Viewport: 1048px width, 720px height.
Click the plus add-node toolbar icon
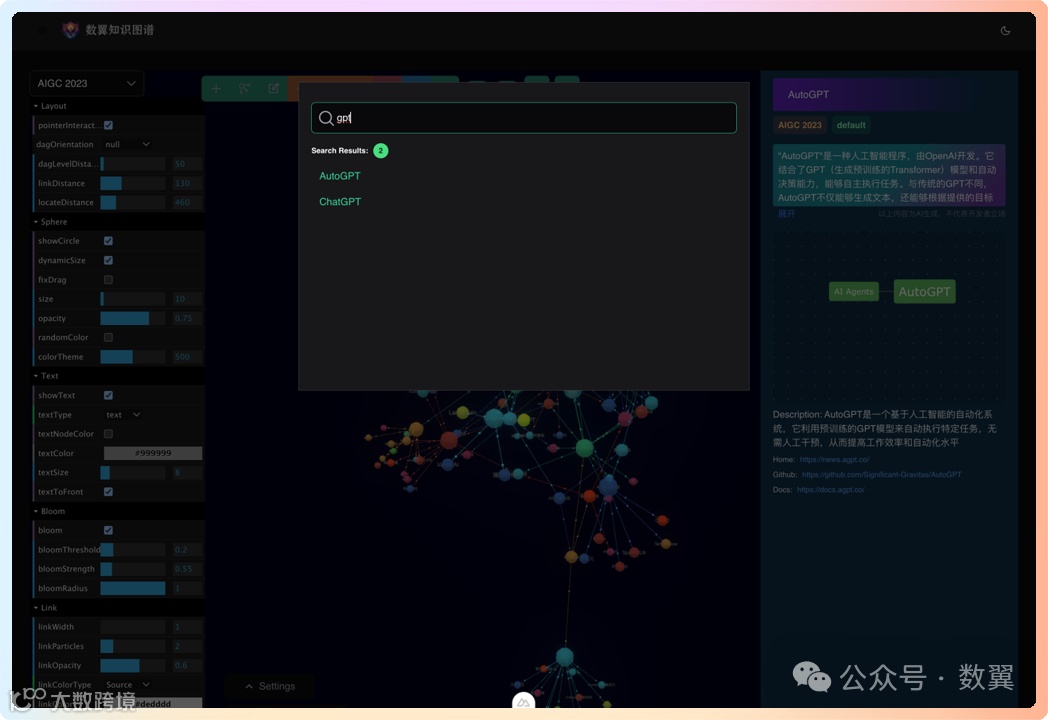216,88
